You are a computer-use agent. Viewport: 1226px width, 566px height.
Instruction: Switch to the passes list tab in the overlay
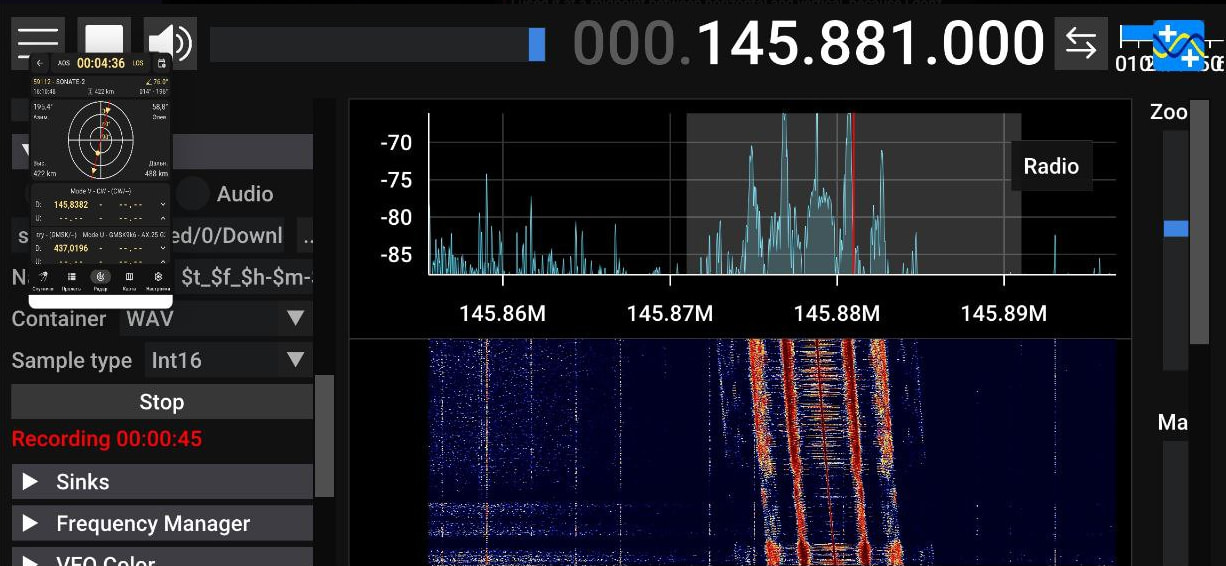click(x=72, y=277)
